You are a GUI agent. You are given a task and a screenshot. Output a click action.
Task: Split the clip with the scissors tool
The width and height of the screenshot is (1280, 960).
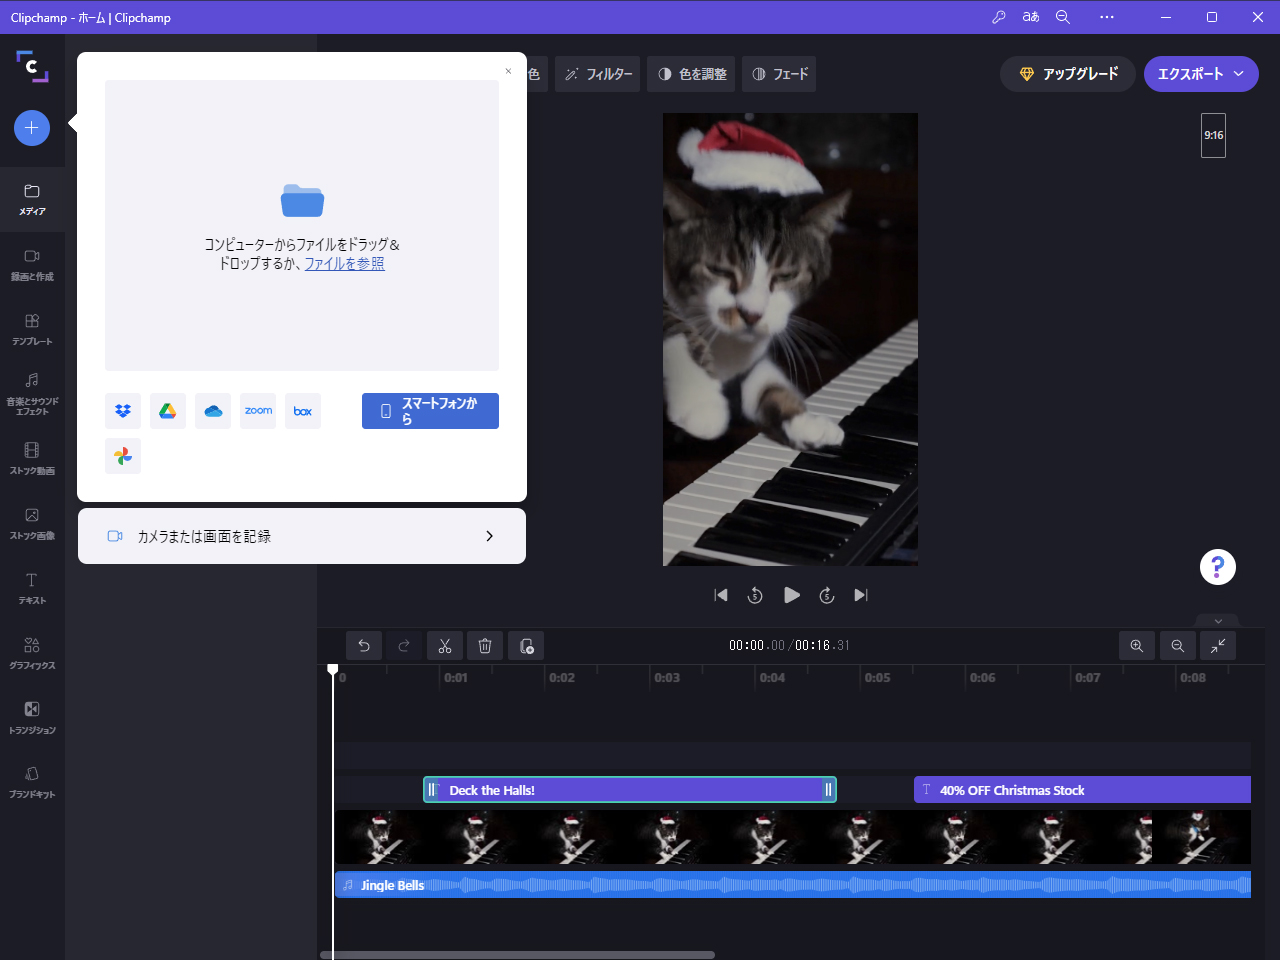point(444,645)
